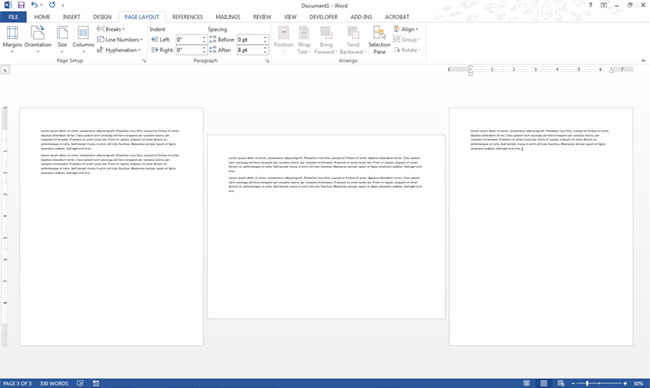This screenshot has height=388, width=650.
Task: Click the Save icon in Quick Access
Action: tap(21, 5)
